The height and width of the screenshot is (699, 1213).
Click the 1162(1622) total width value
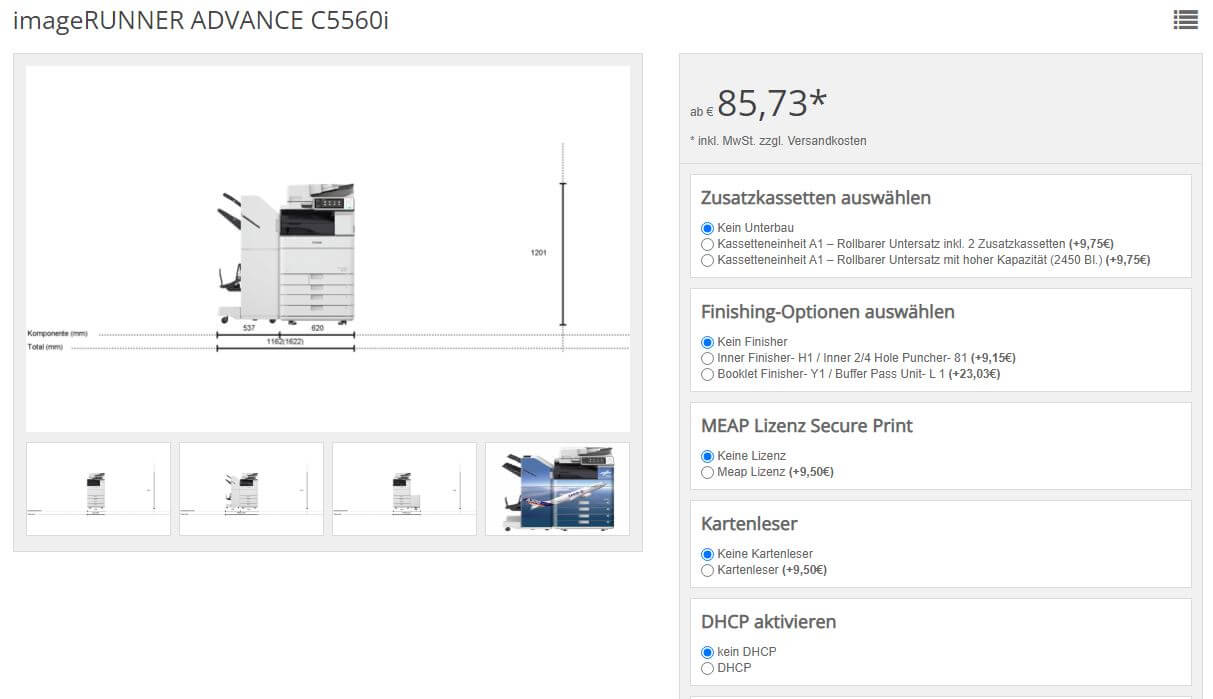coord(285,341)
